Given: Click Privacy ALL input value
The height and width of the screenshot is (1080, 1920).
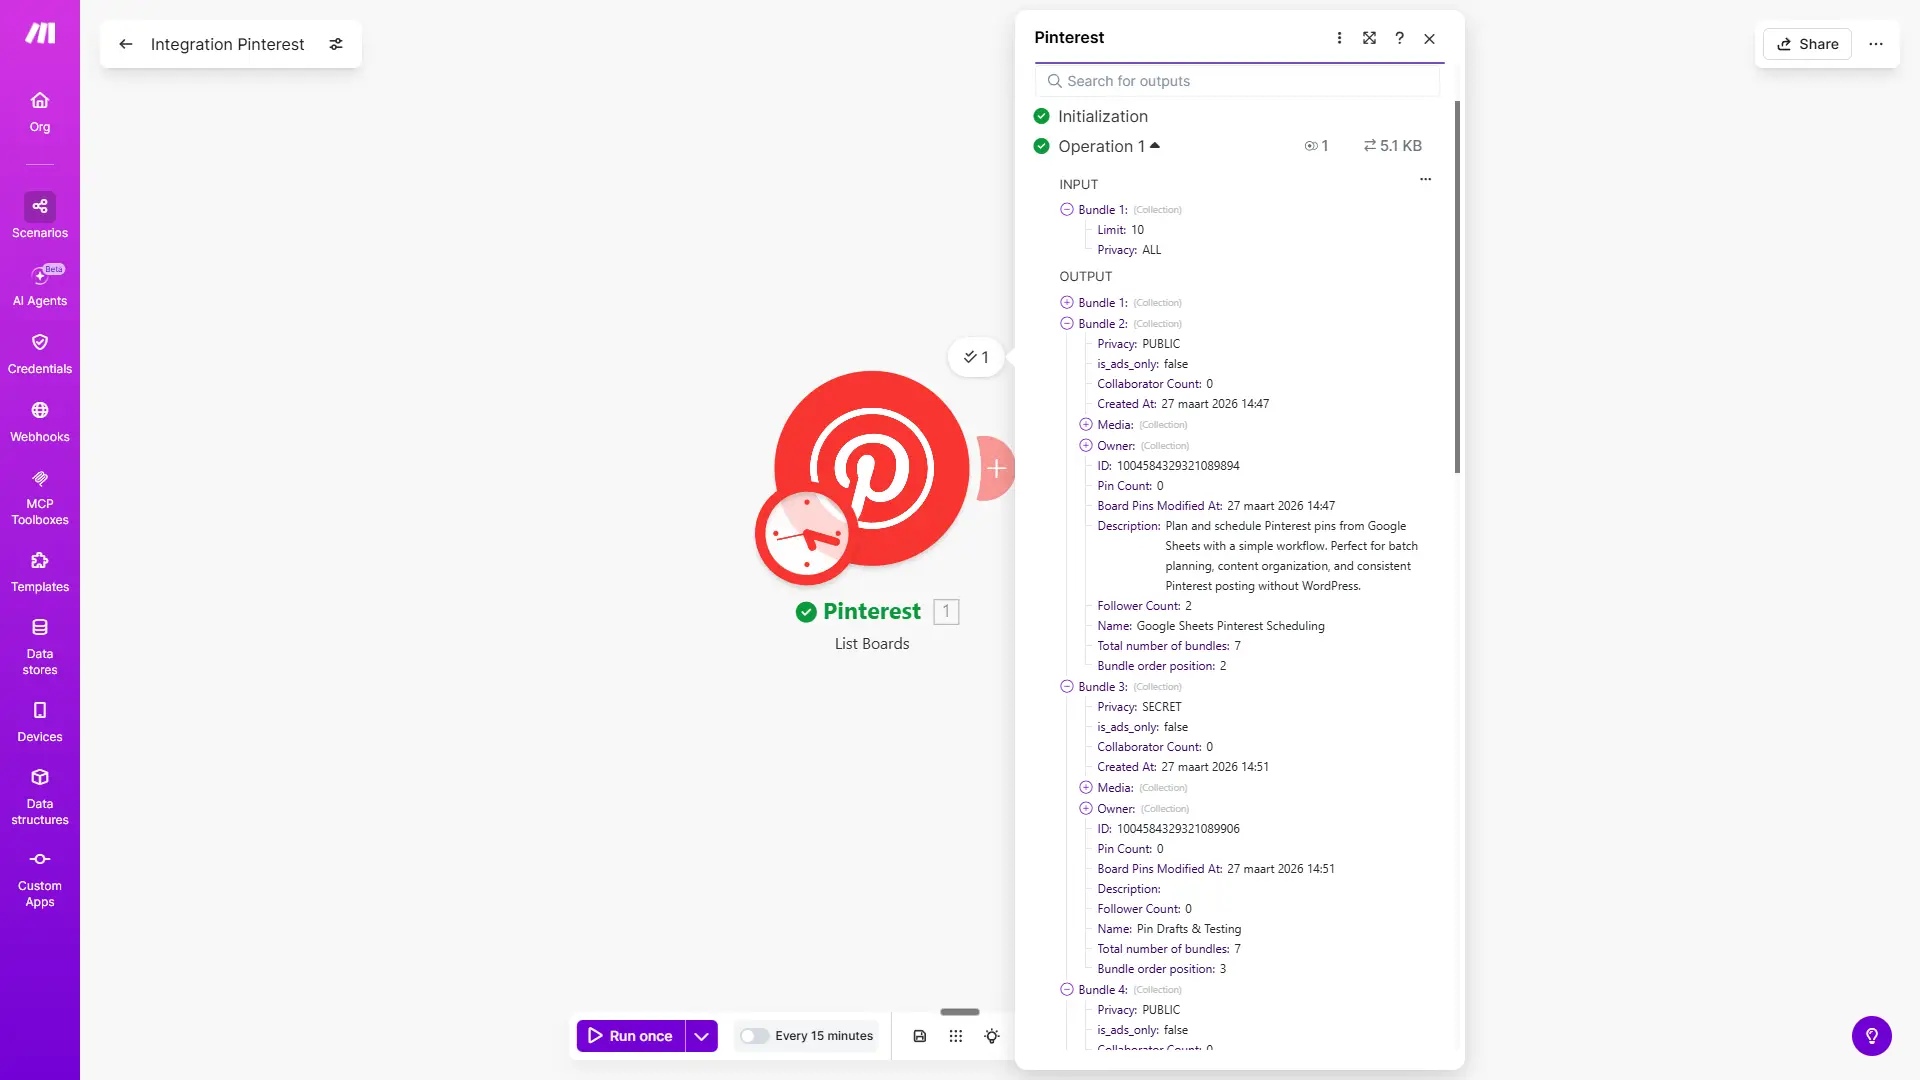Looking at the screenshot, I should (x=1152, y=250).
